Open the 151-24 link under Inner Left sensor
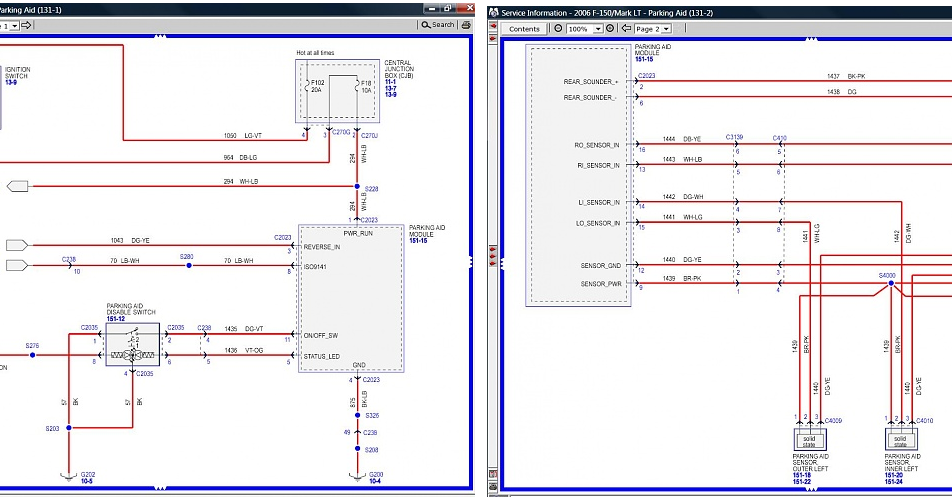Viewport: 952px width, 500px height. (x=894, y=482)
